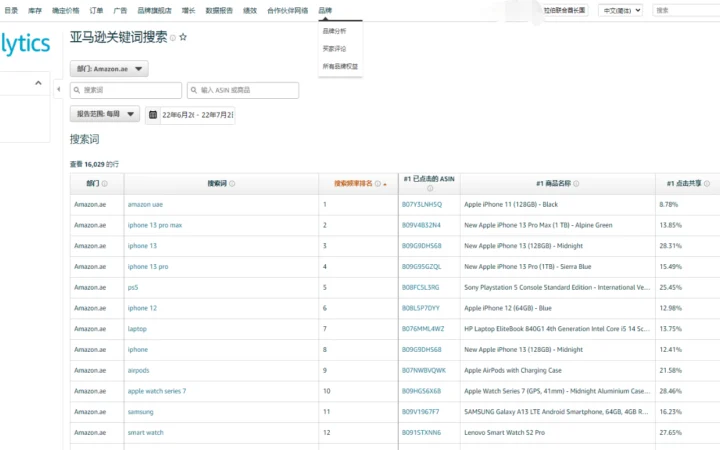Image resolution: width=720 pixels, height=450 pixels.
Task: Click the 输入 ASIN 或商品 input field
Action: pos(243,90)
